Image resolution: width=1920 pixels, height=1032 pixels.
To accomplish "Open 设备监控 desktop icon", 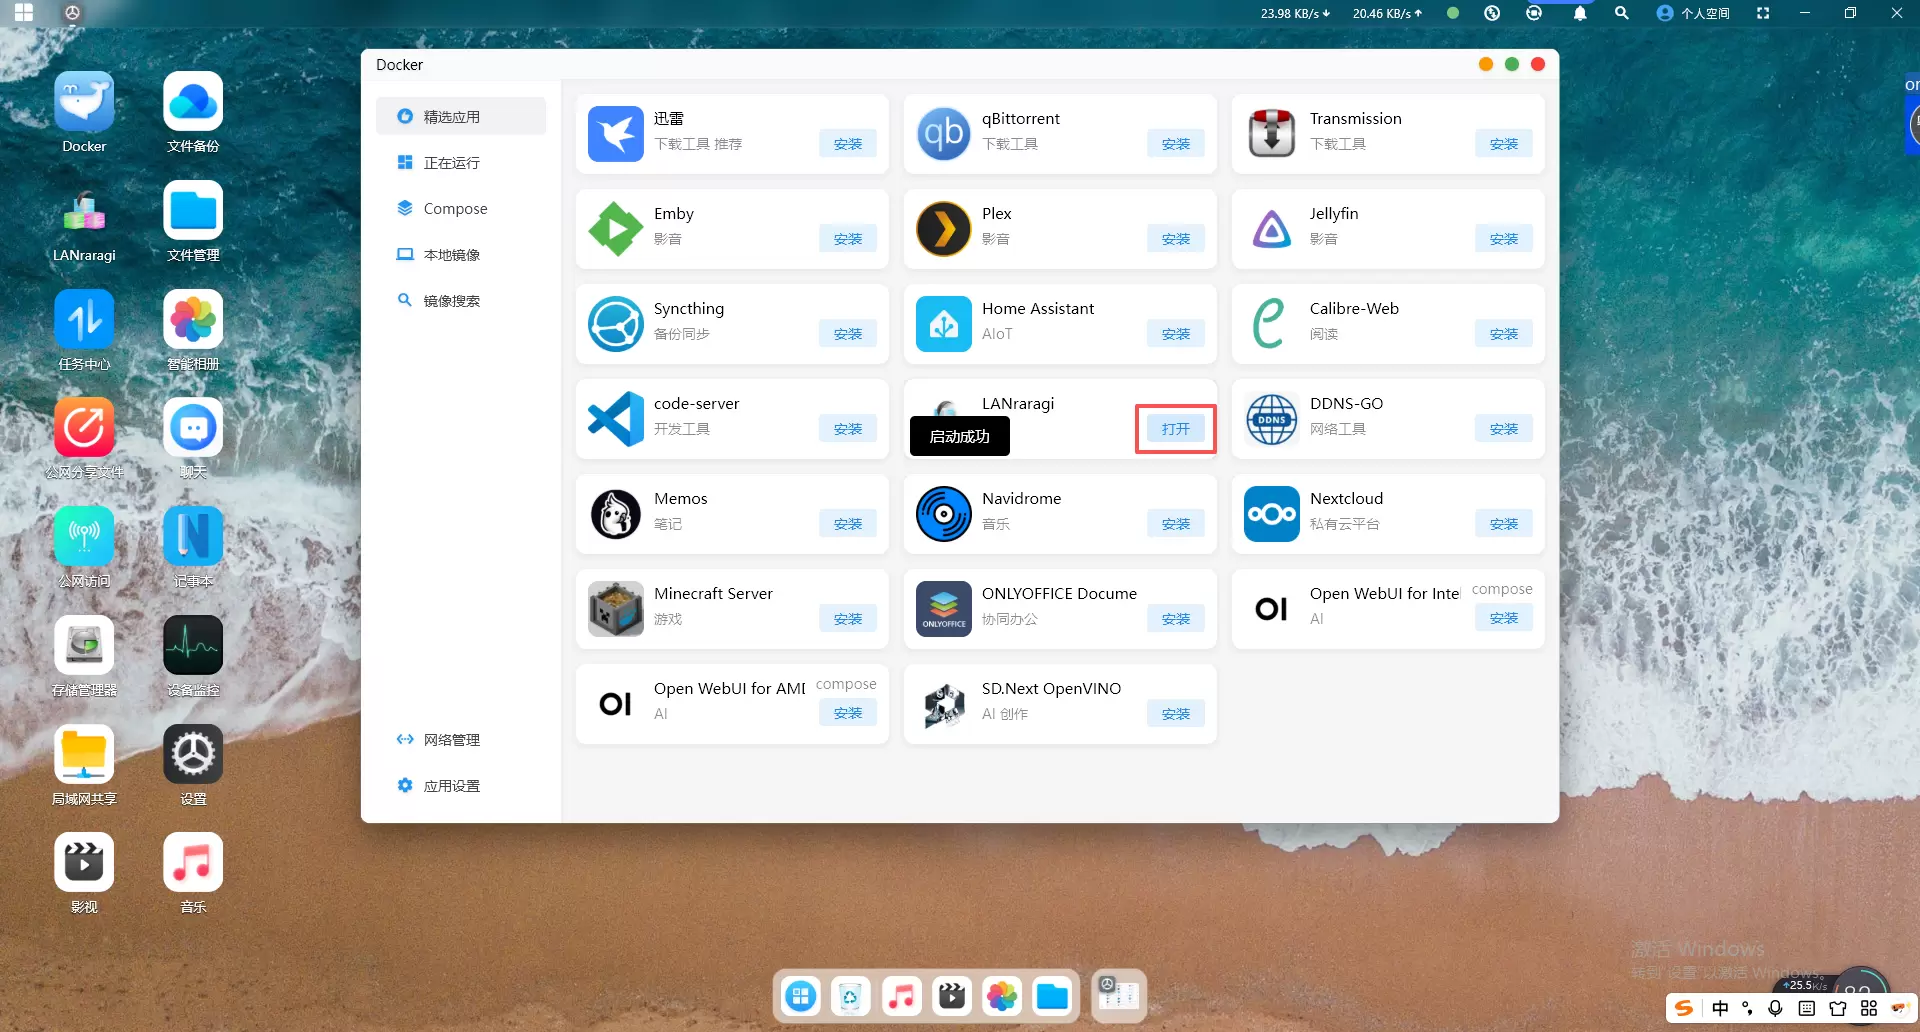I will coord(193,646).
